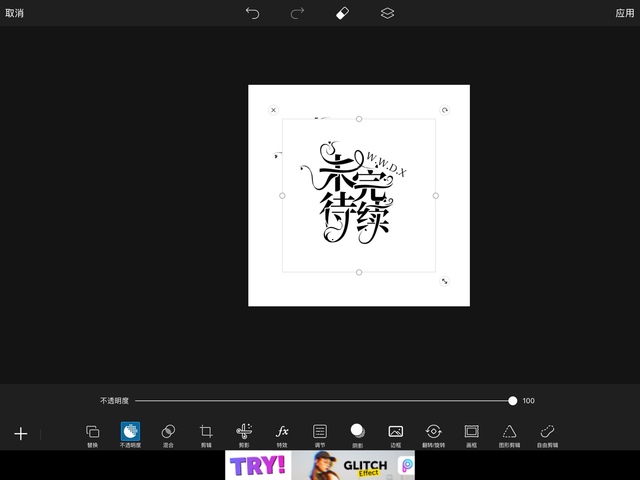
Task: Tap the redo arrow in top bar
Action: [x=297, y=13]
